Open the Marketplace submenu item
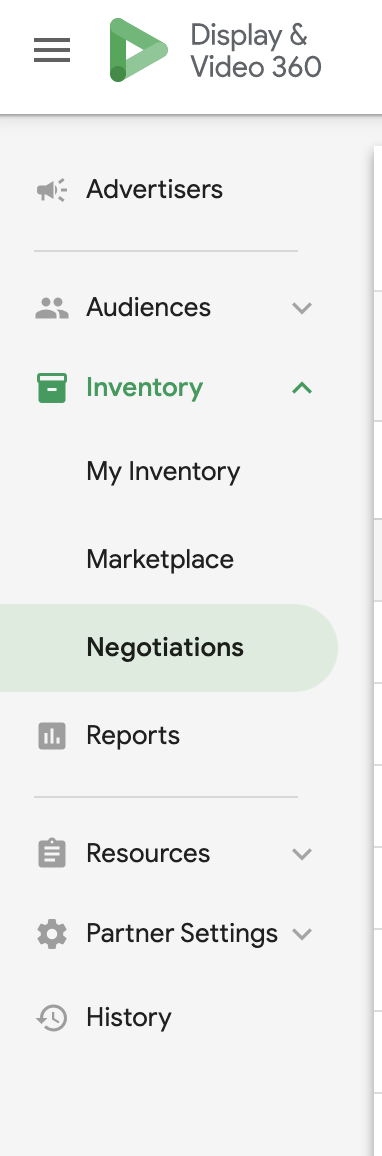This screenshot has width=382, height=1156. [x=160, y=559]
